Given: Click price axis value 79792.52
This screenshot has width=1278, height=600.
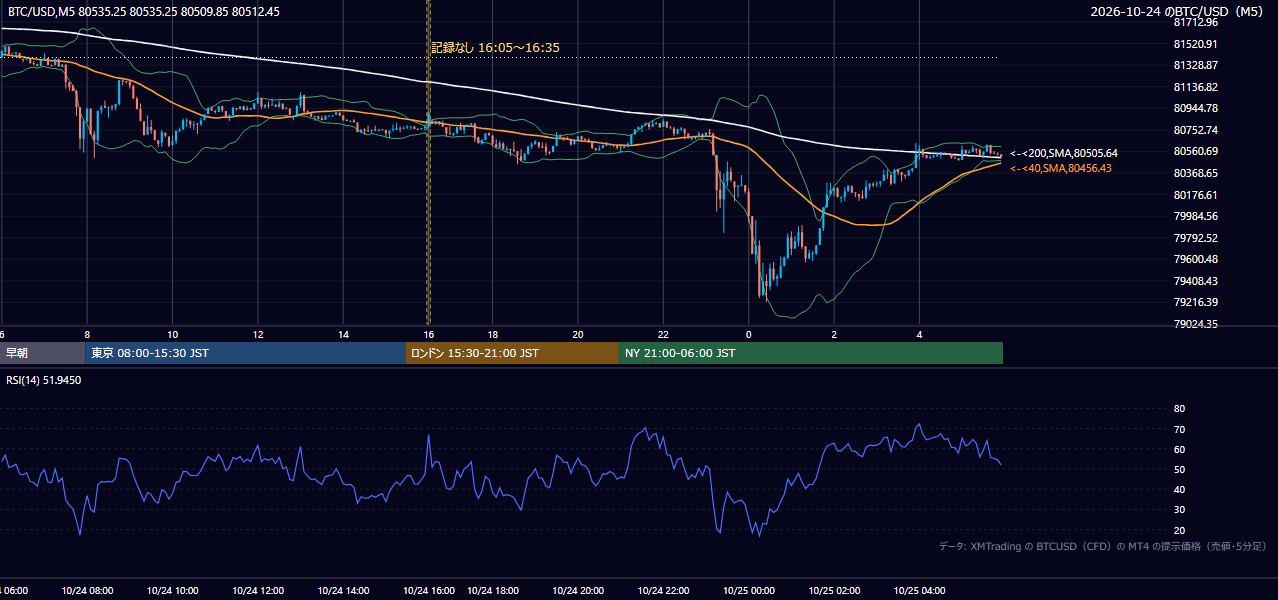Looking at the screenshot, I should 1195,238.
